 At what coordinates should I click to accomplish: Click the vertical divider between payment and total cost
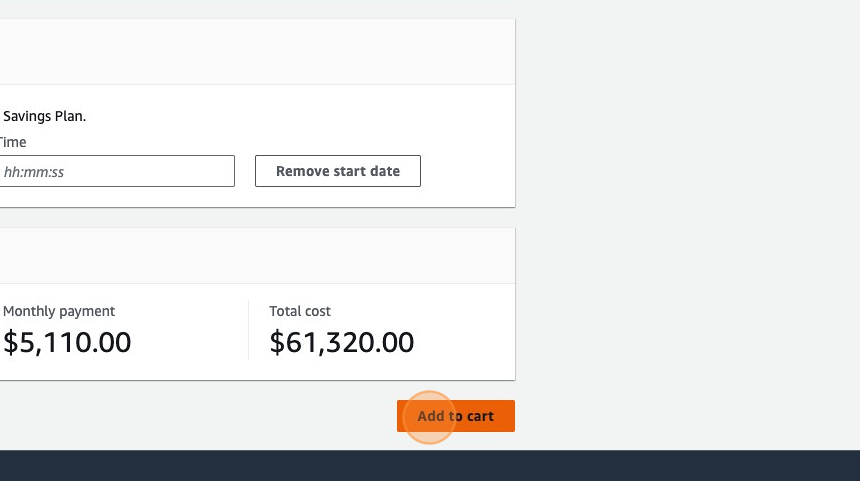pos(248,330)
